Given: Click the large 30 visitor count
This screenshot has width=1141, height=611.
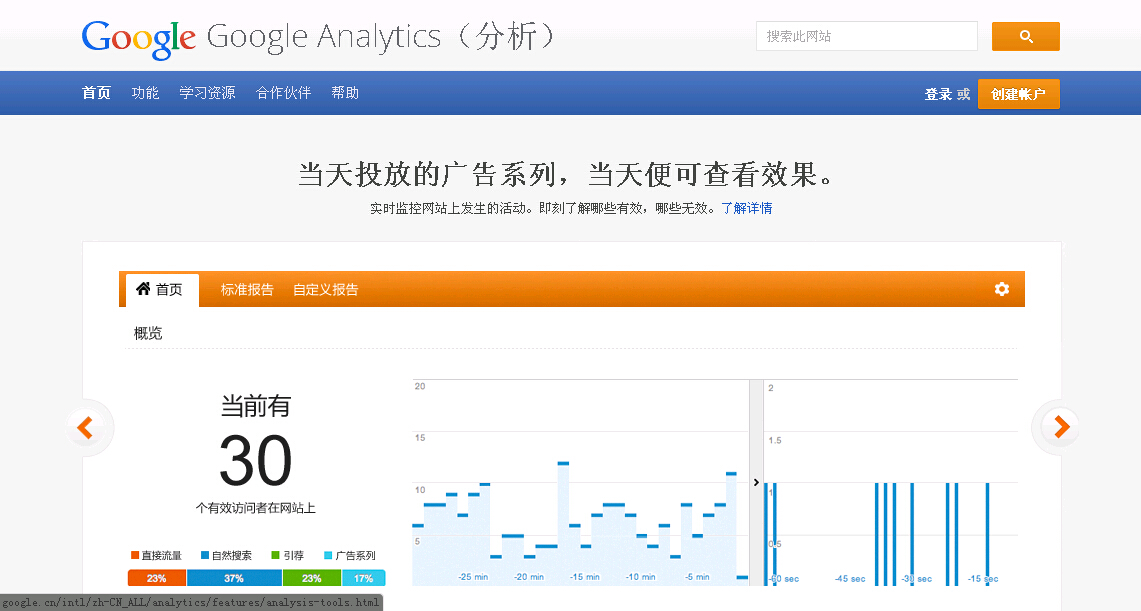Looking at the screenshot, I should 255,460.
